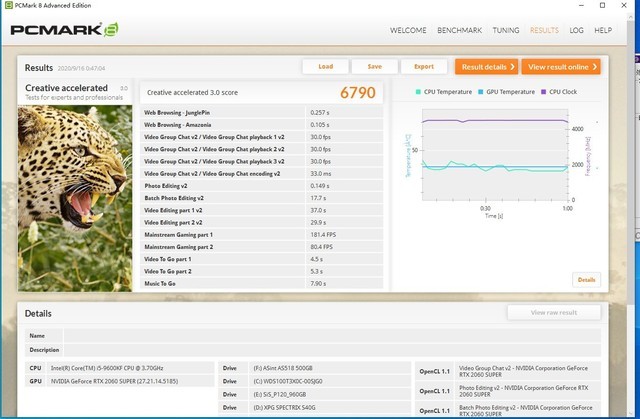Click the PCMark title bar app icon
Screen dimensions: 640x419
point(8,5)
